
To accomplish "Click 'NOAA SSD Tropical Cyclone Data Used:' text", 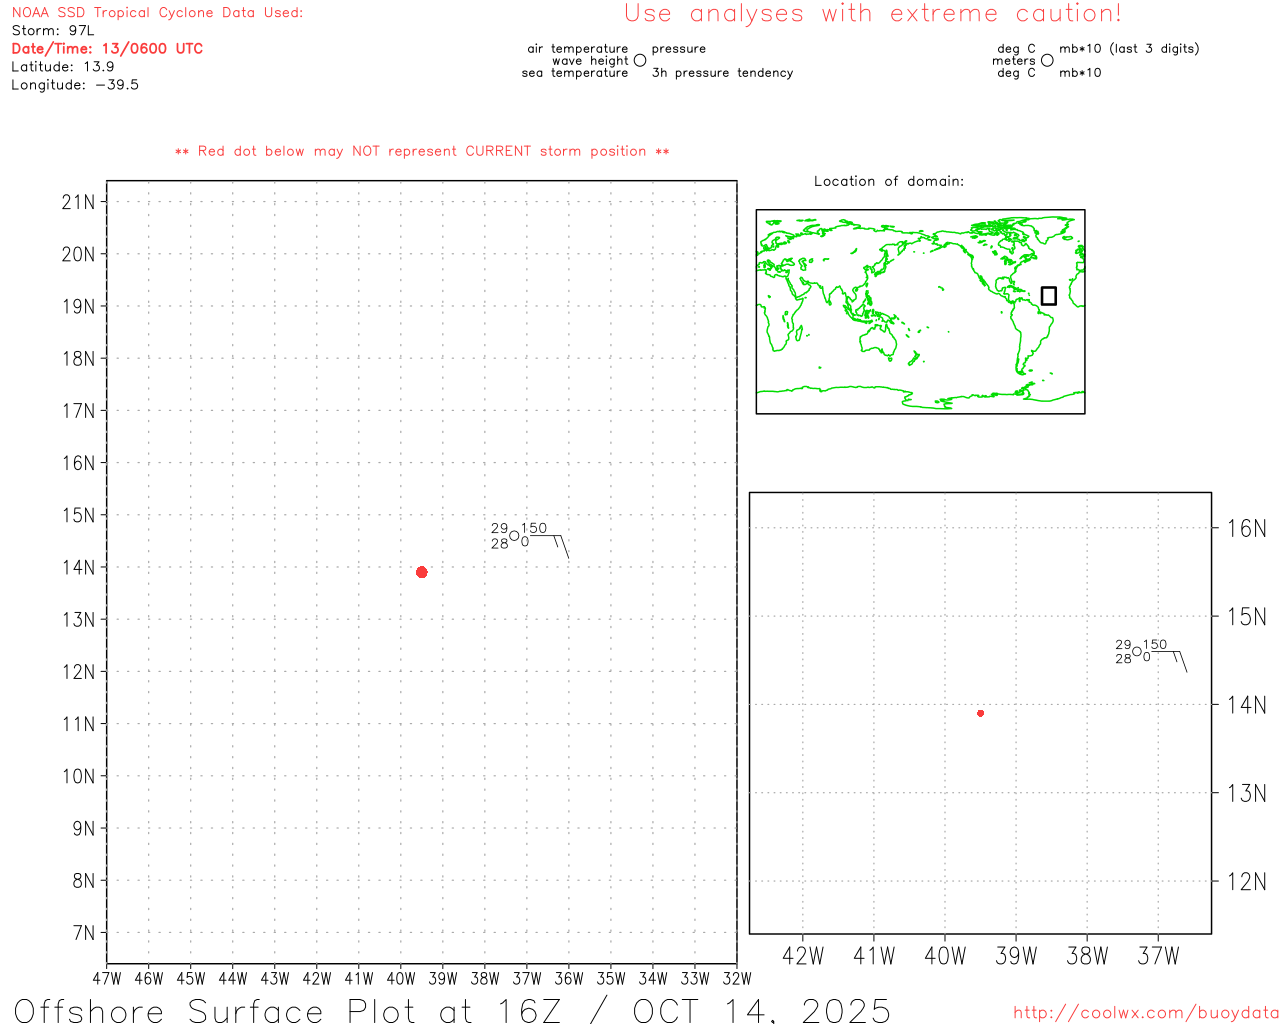I will point(157,13).
